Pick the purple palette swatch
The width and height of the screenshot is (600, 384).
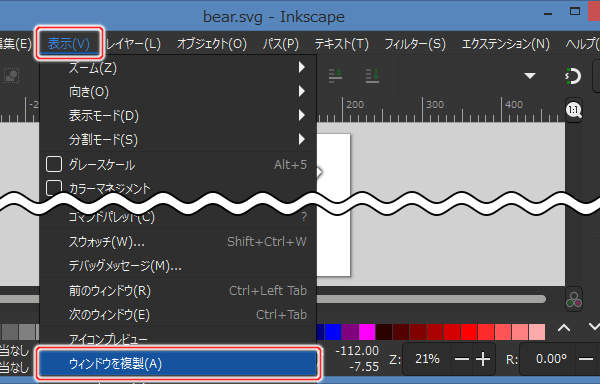350,332
